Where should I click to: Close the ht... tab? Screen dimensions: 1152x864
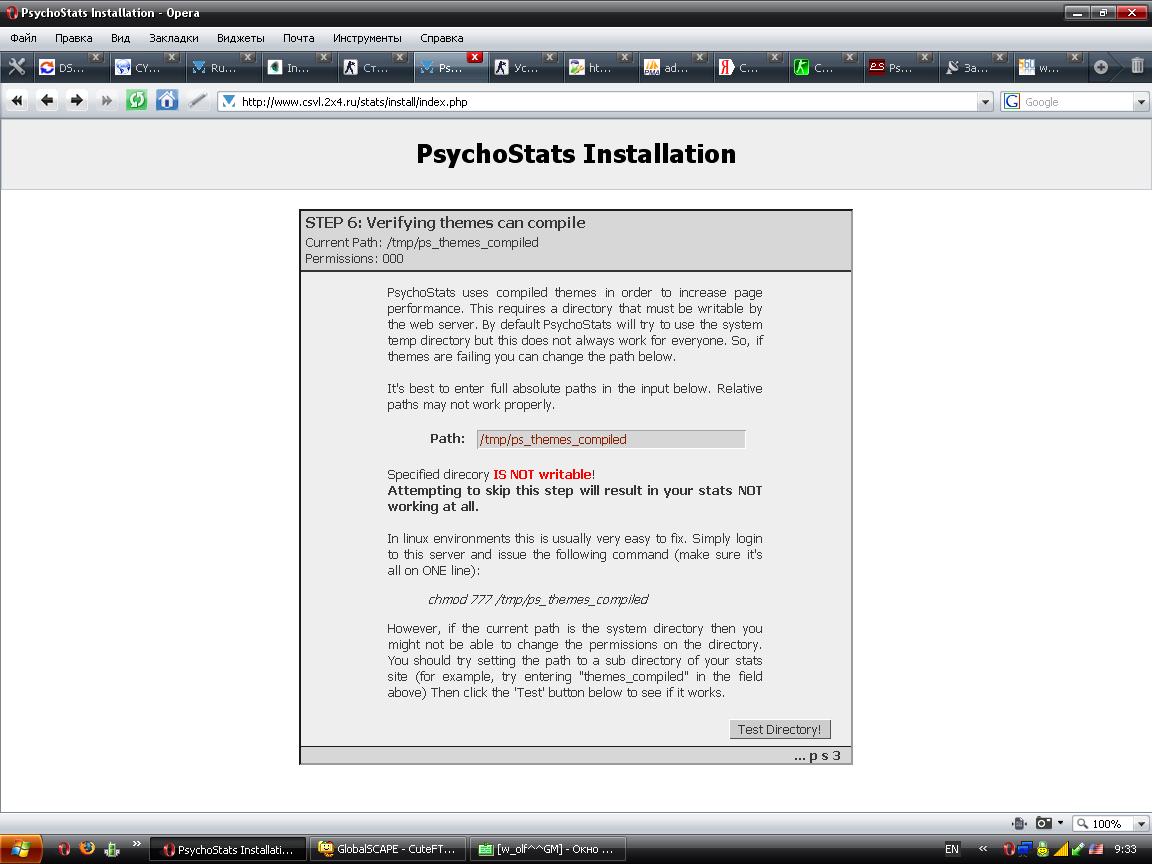coord(624,57)
